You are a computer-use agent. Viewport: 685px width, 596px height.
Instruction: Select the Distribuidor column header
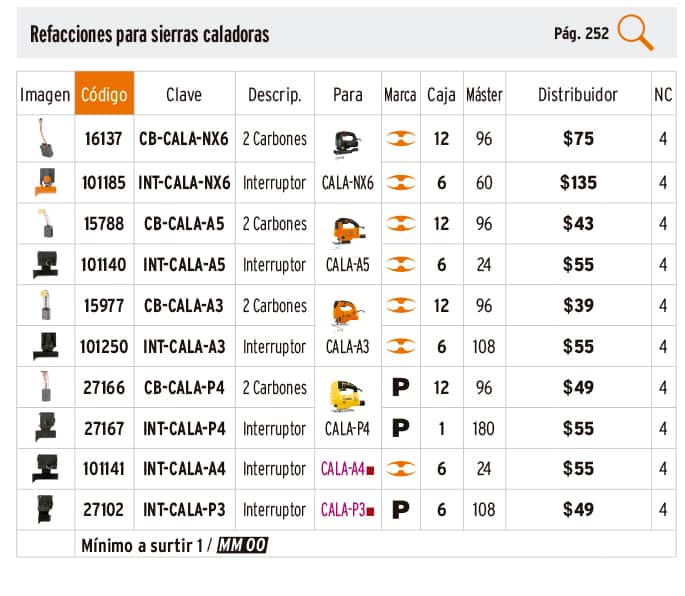click(578, 94)
